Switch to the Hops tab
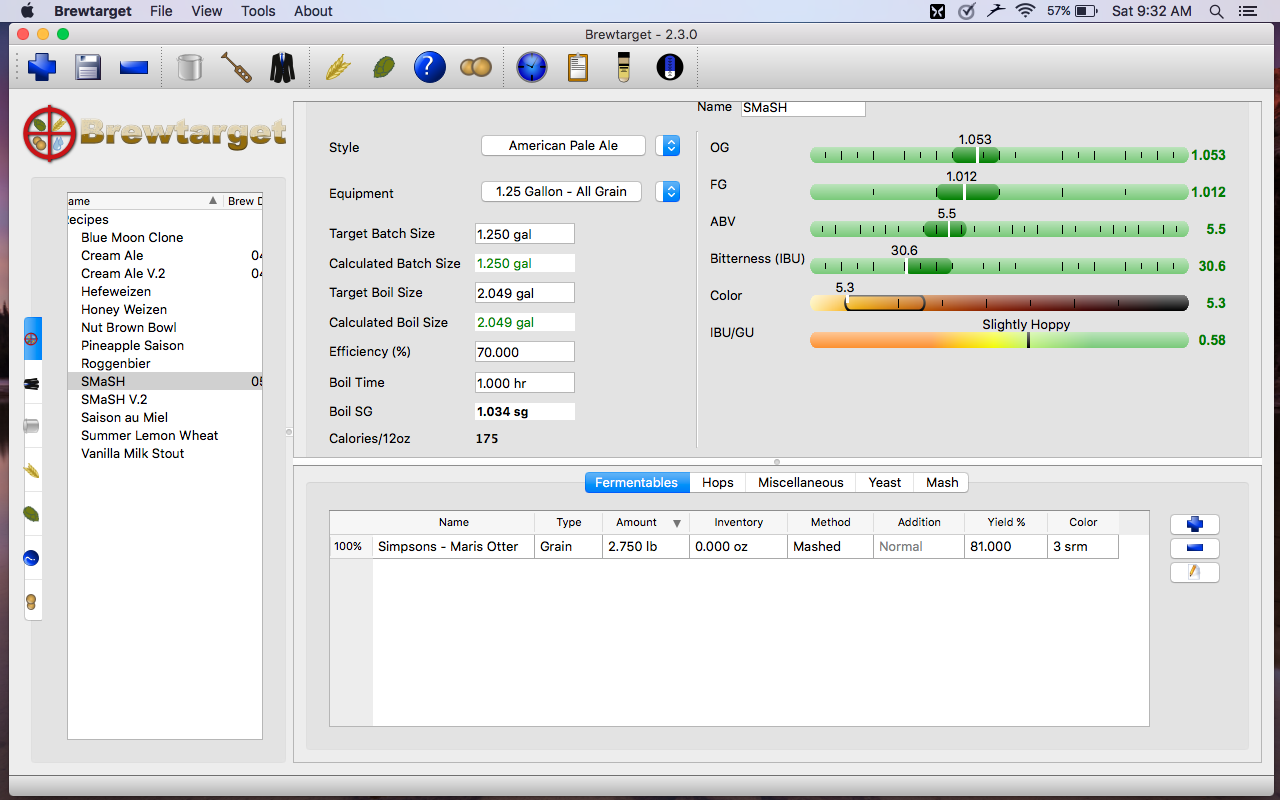This screenshot has width=1280, height=800. pyautogui.click(x=718, y=482)
